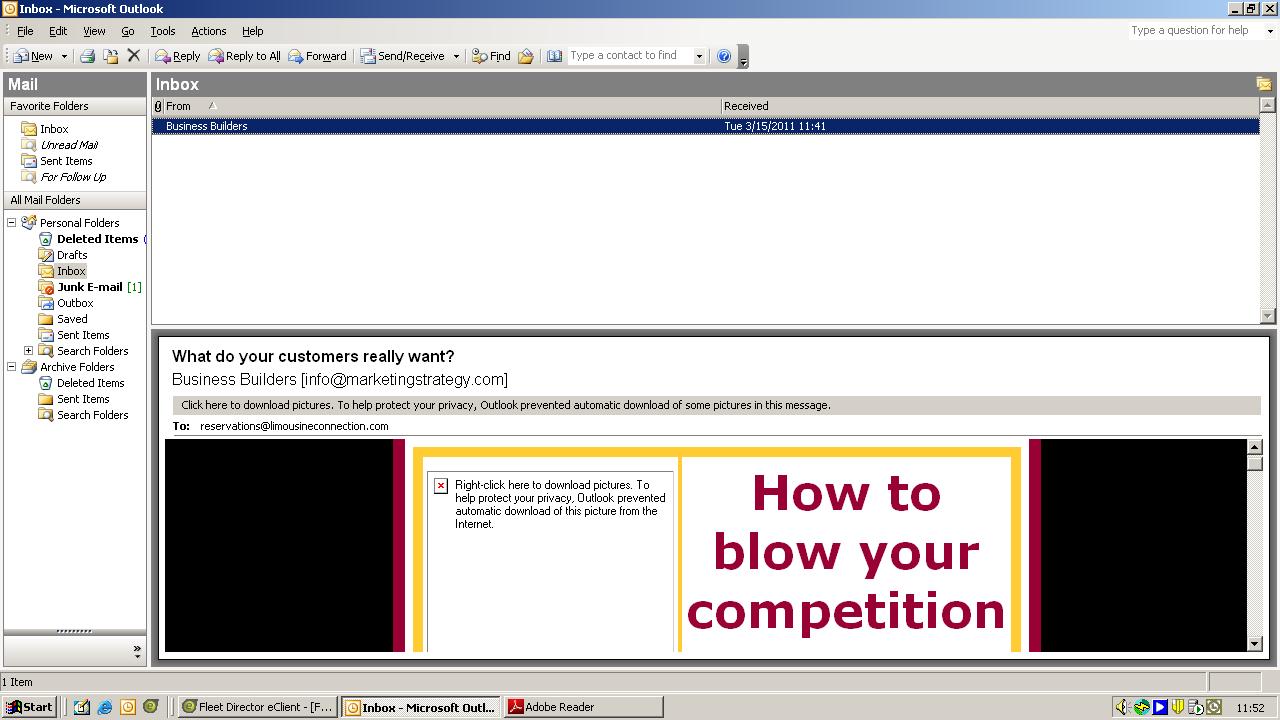The height and width of the screenshot is (720, 1280).
Task: Open the Junk E-mail folder
Action: click(x=89, y=287)
